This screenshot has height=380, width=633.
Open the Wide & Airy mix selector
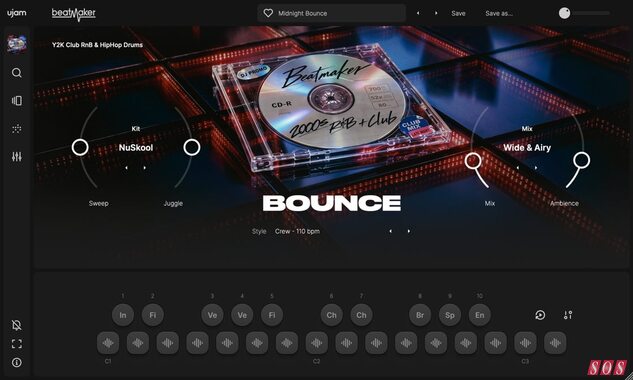click(x=527, y=148)
